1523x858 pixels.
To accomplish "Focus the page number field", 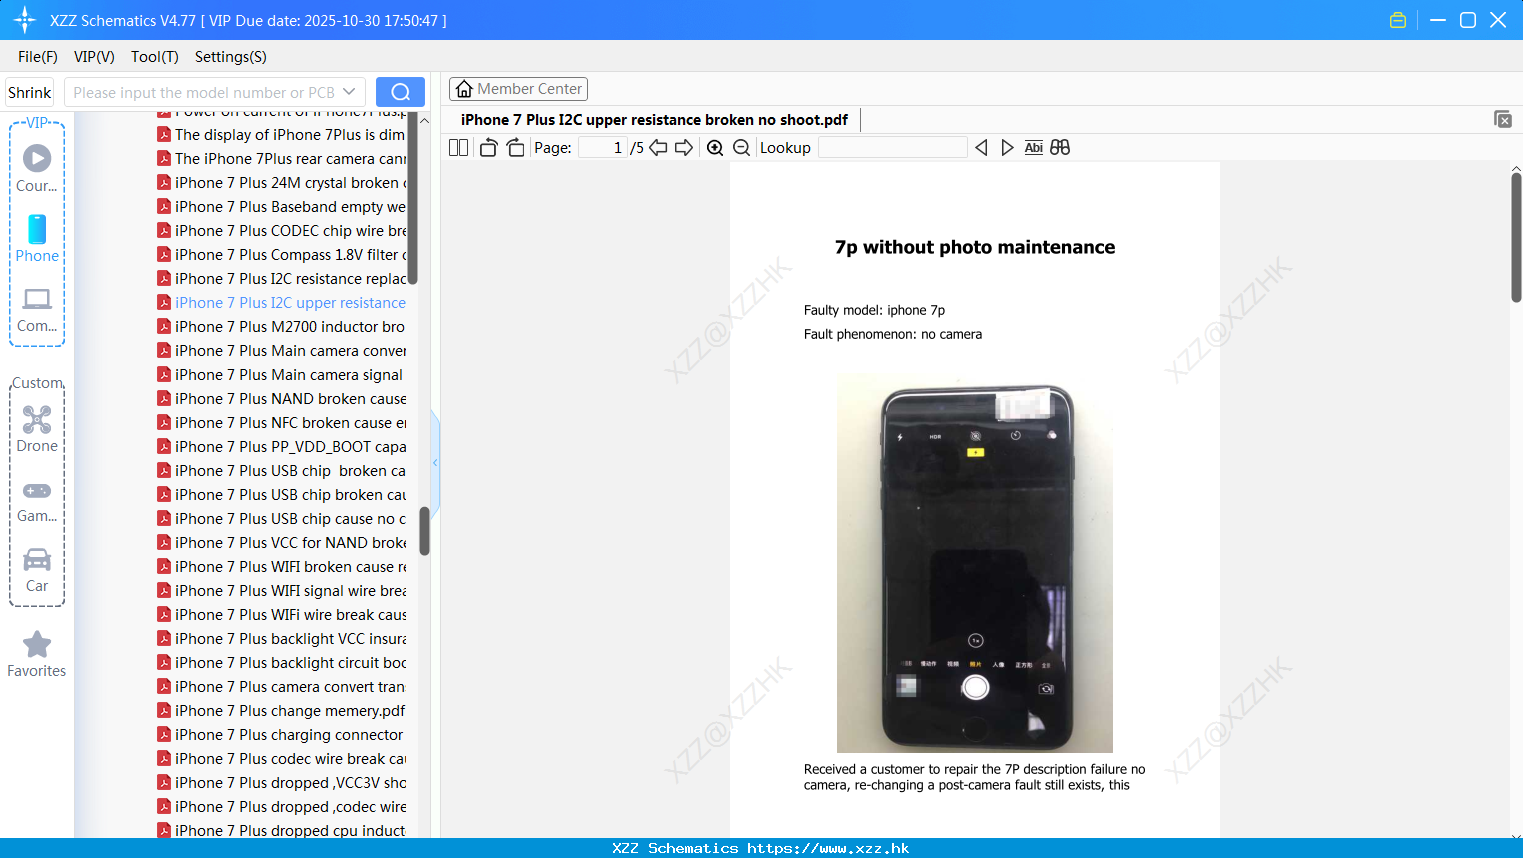I will click(602, 148).
